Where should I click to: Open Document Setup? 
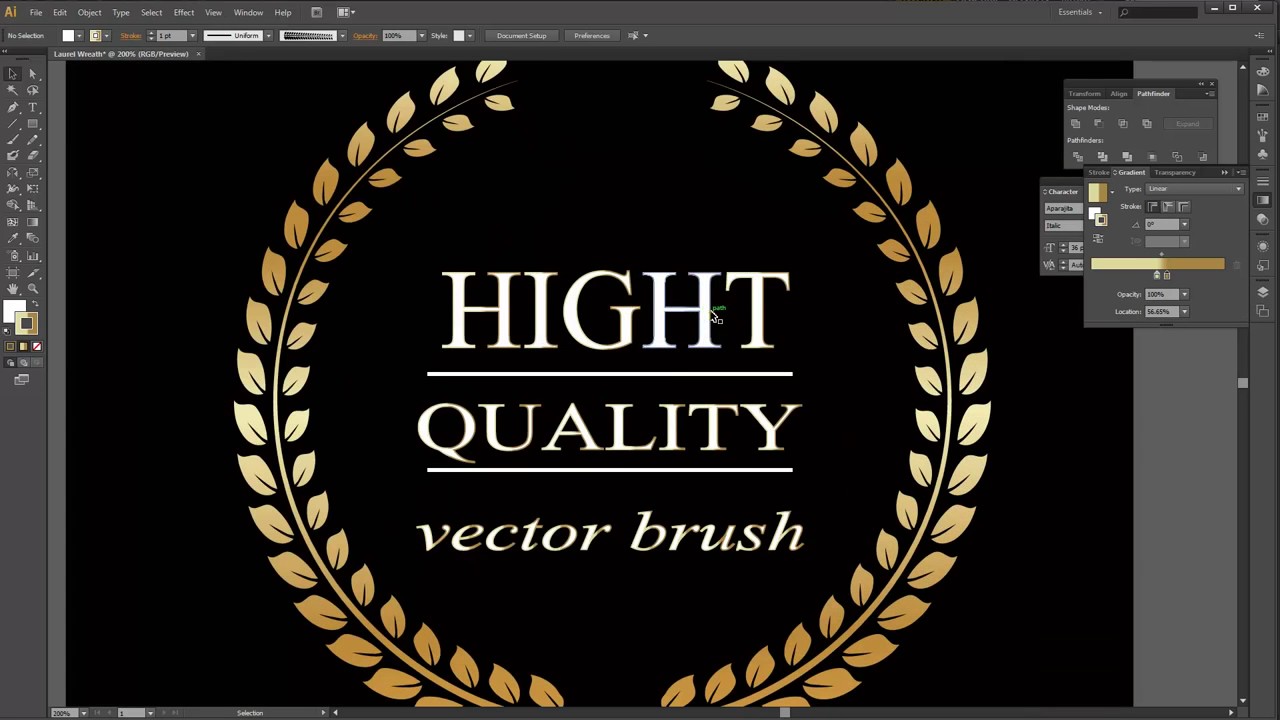pos(521,35)
